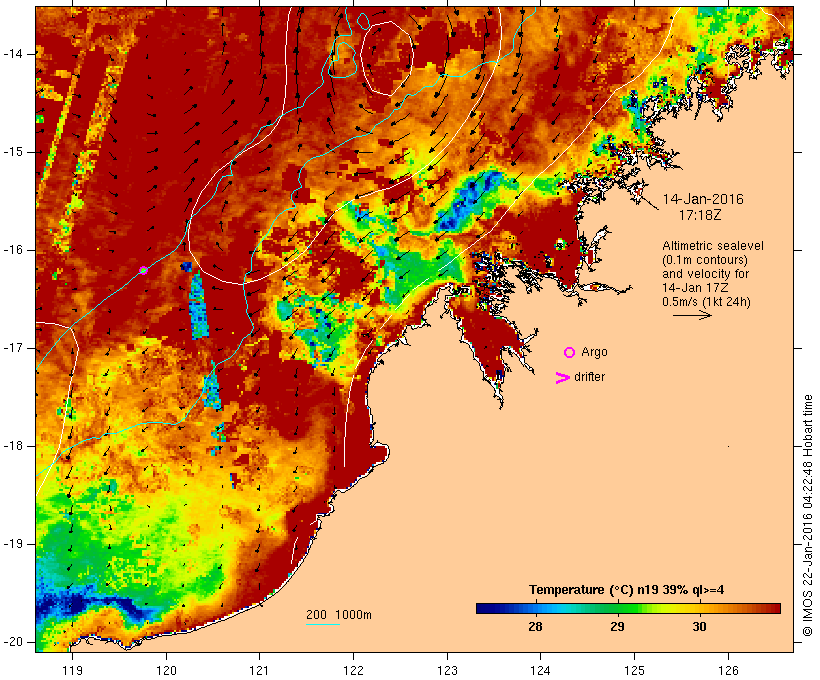The image size is (820, 680).
Task: Click the '-17' latitude axis label
Action: (x=13, y=348)
